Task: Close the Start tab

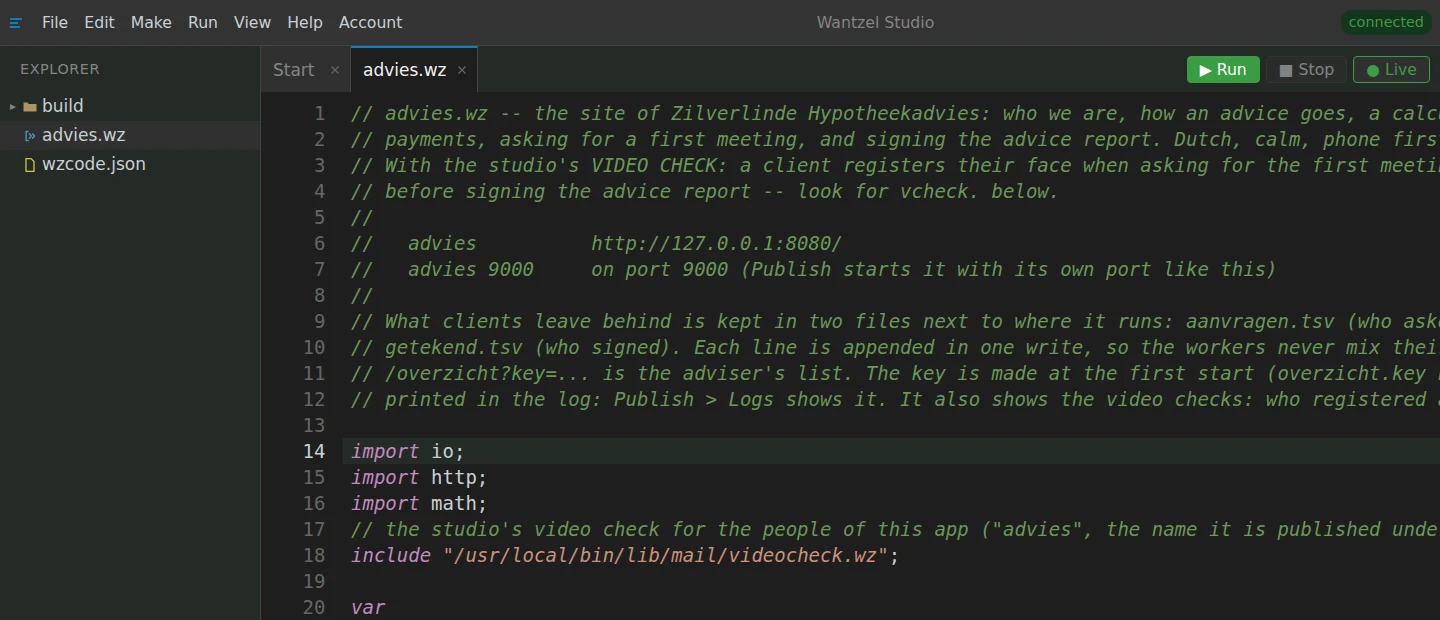Action: (335, 70)
